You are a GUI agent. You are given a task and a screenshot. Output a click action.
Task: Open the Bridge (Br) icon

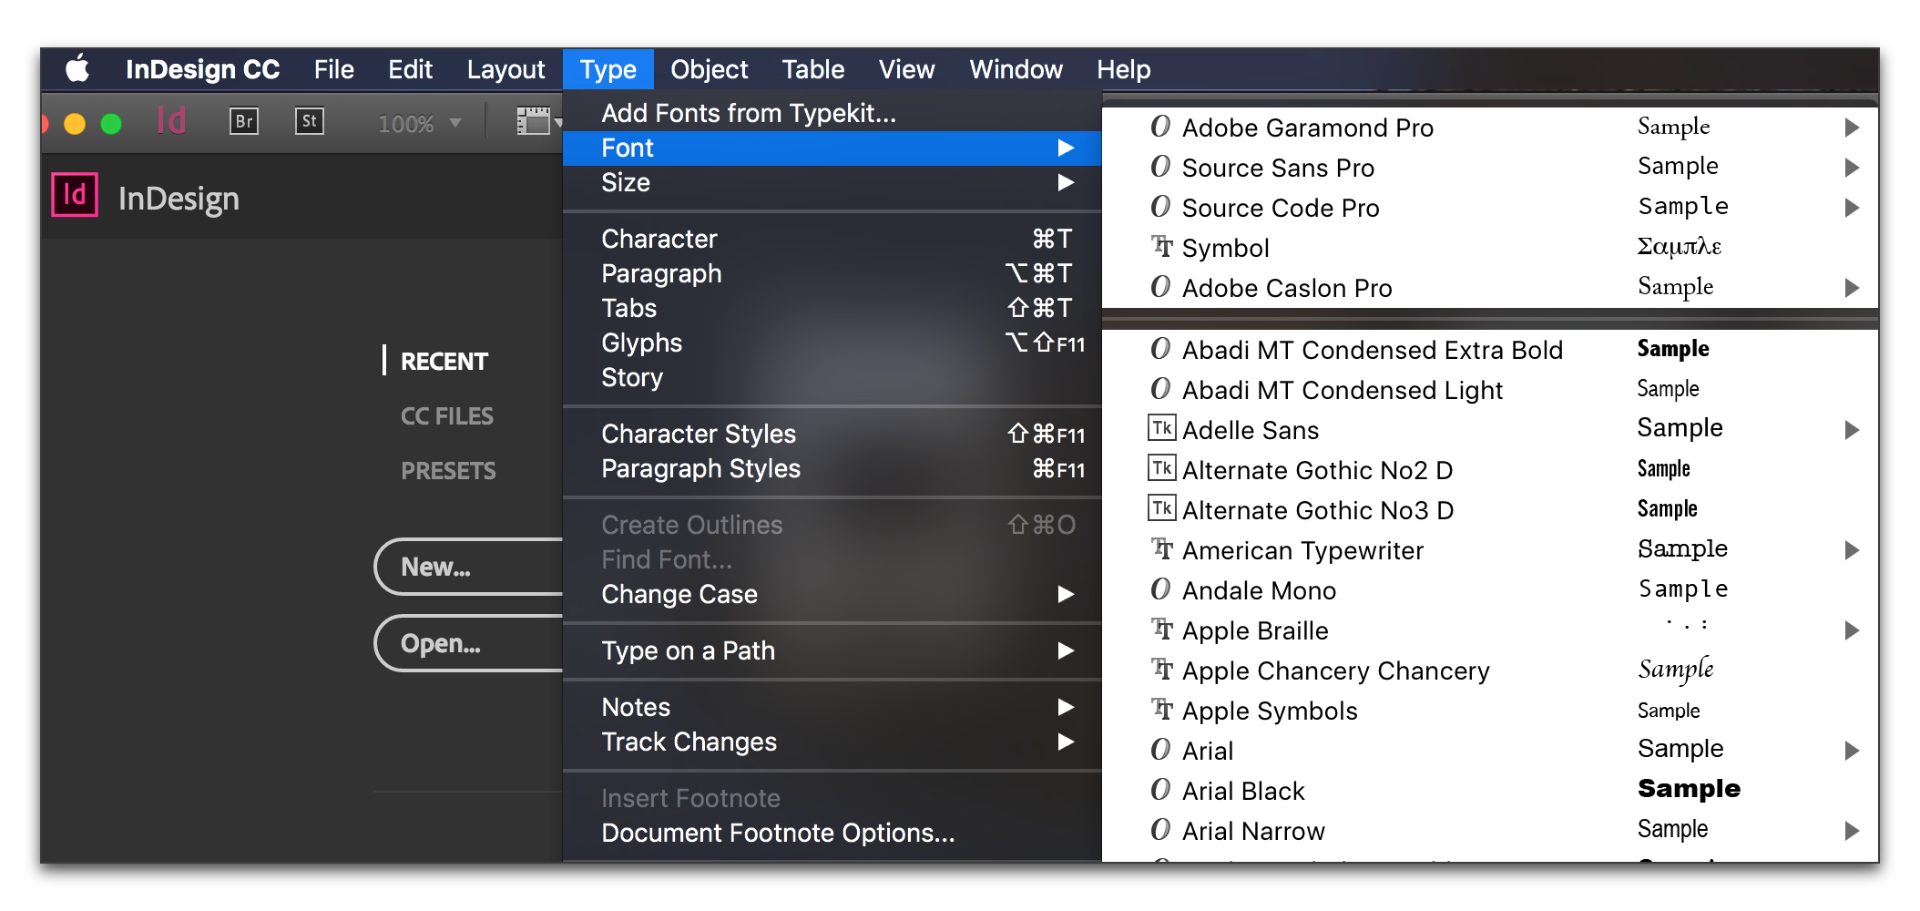point(244,122)
